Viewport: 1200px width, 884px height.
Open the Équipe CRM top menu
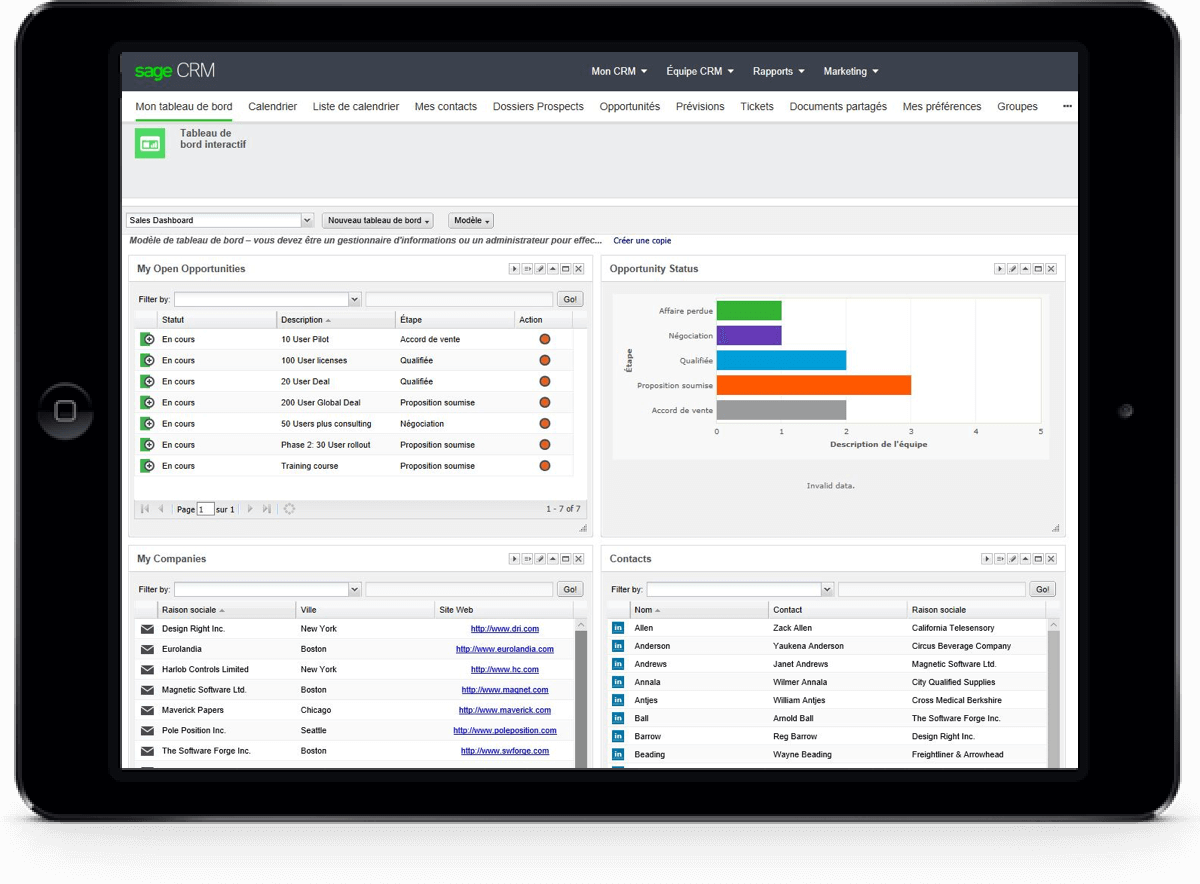pyautogui.click(x=700, y=71)
